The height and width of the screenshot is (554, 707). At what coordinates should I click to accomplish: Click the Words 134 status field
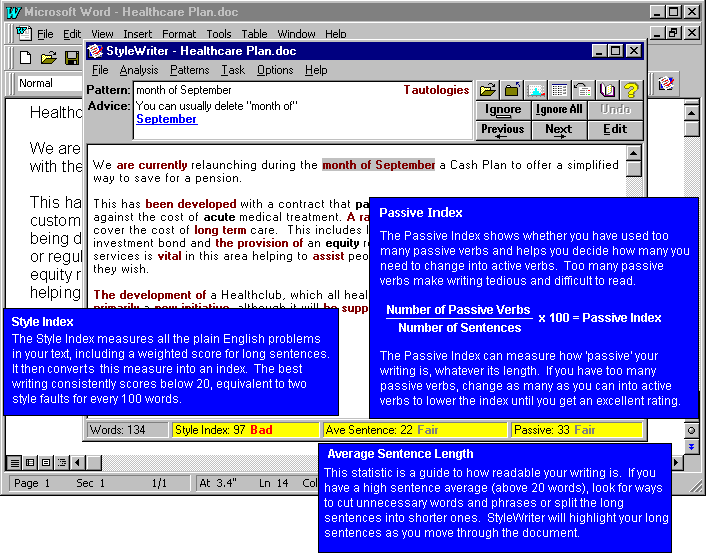coord(128,430)
